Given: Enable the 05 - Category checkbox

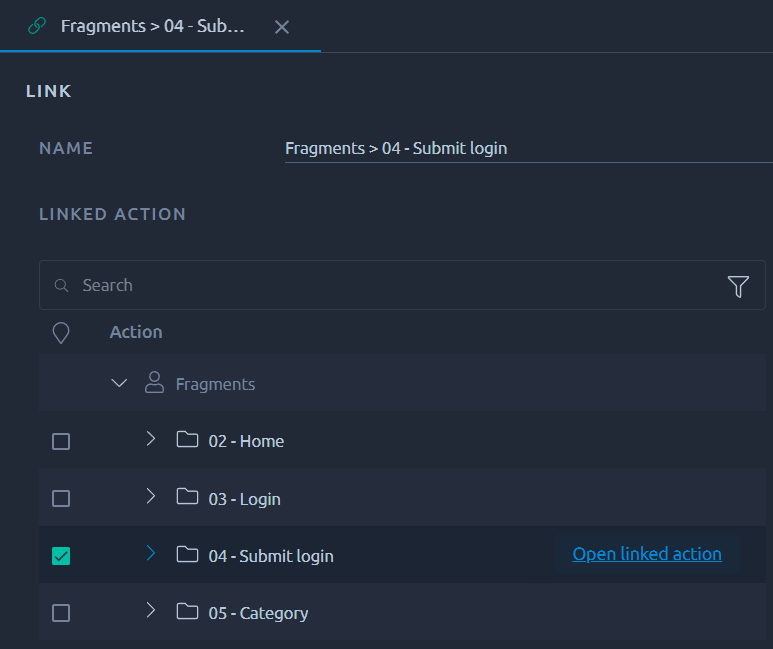Looking at the screenshot, I should pos(61,613).
